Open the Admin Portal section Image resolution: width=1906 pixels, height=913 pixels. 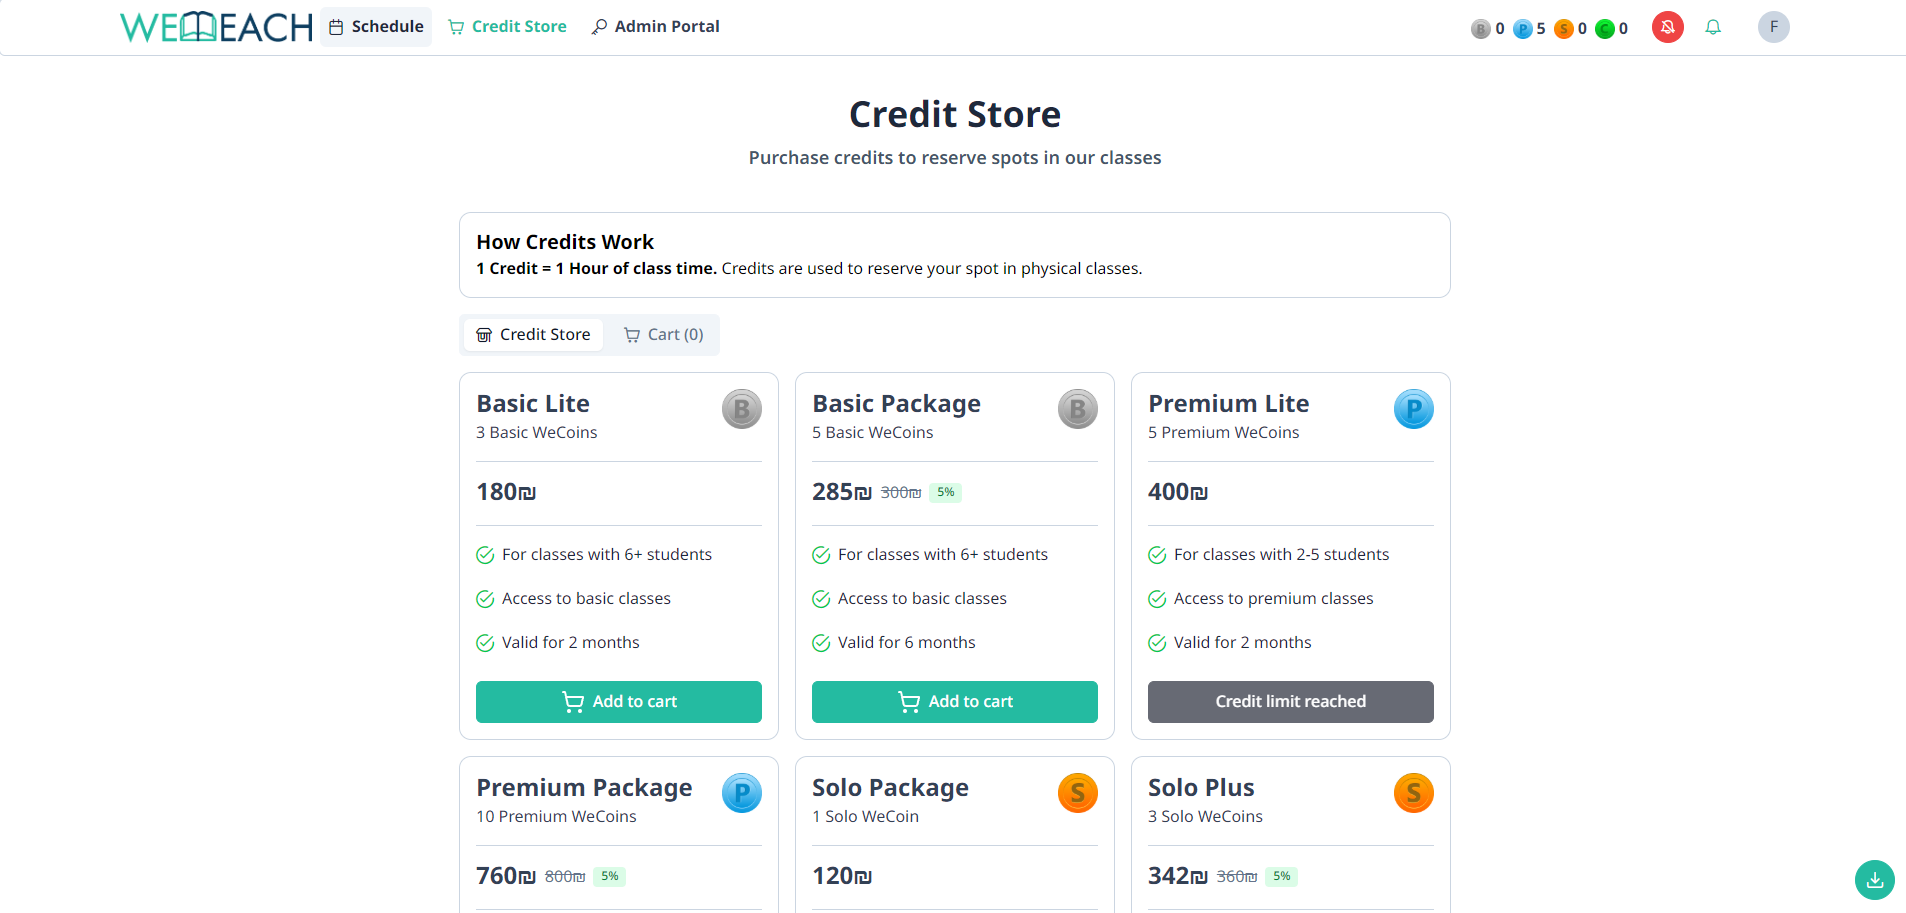click(x=655, y=26)
